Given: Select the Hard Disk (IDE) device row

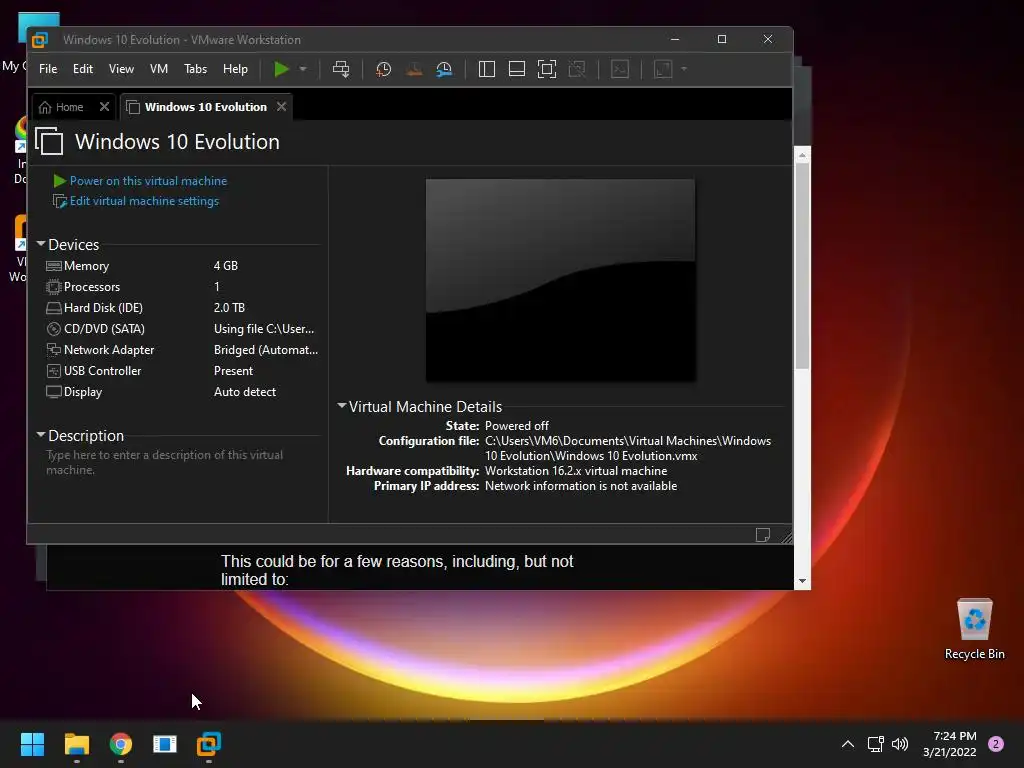Looking at the screenshot, I should tap(182, 308).
